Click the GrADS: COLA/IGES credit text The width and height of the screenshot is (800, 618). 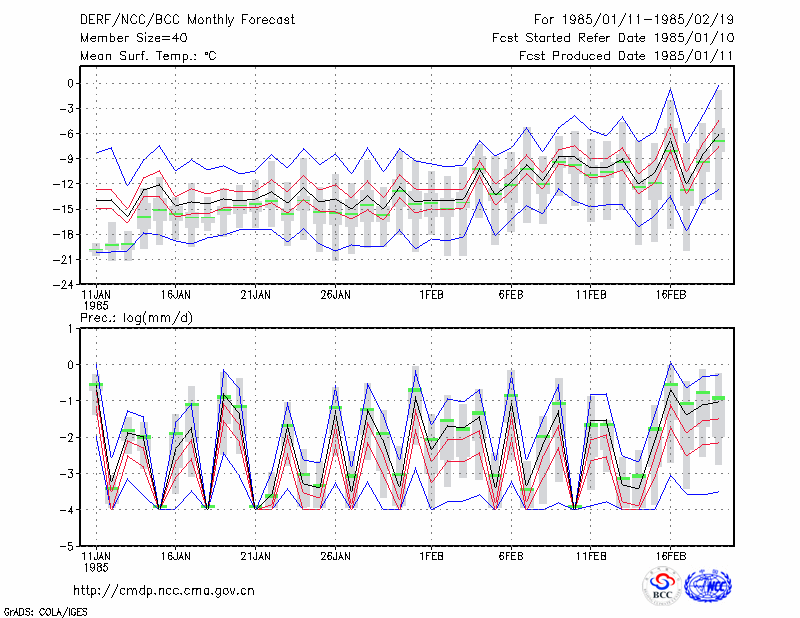click(x=45, y=612)
